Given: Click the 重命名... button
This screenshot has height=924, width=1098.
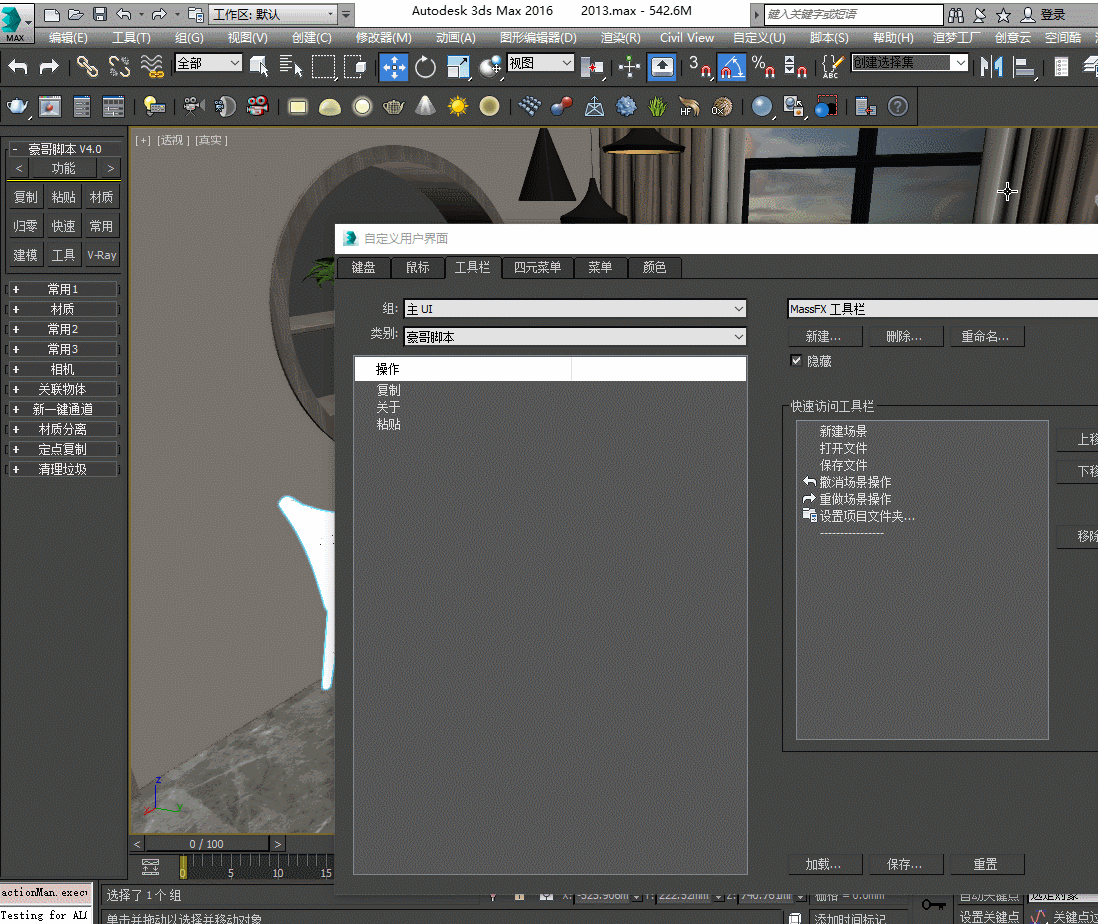Looking at the screenshot, I should 986,336.
